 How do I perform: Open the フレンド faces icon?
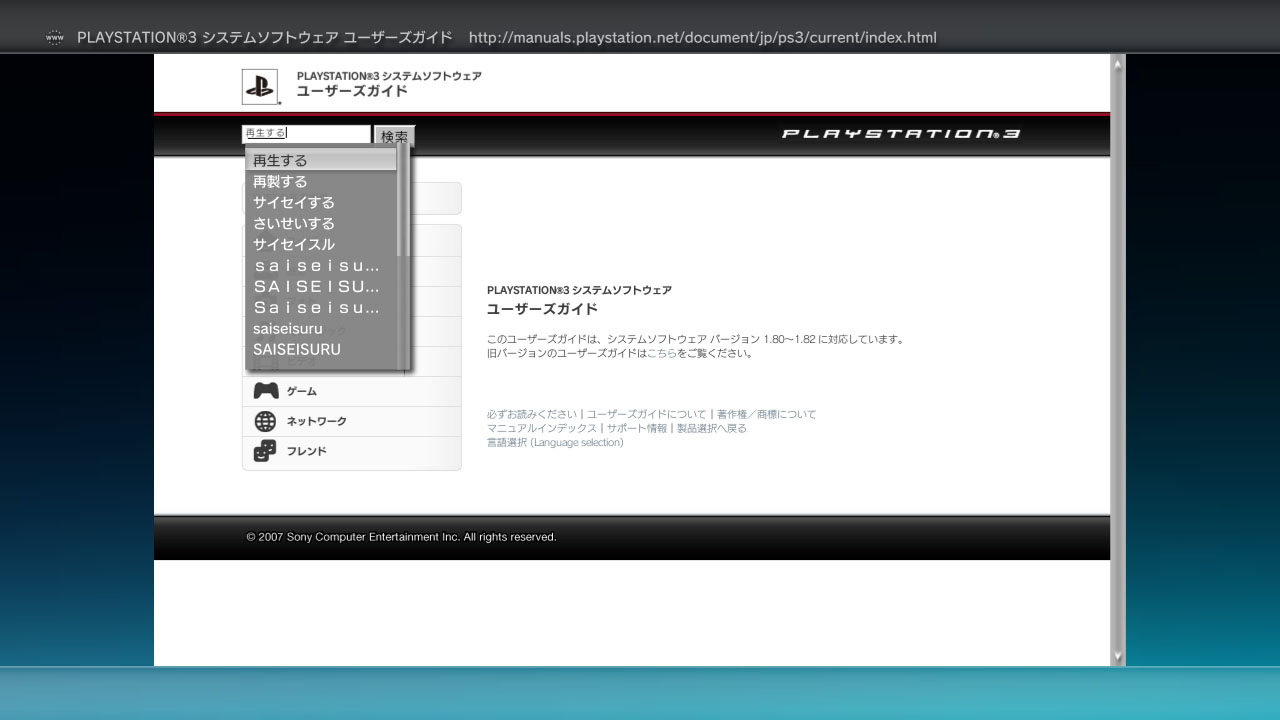click(265, 451)
